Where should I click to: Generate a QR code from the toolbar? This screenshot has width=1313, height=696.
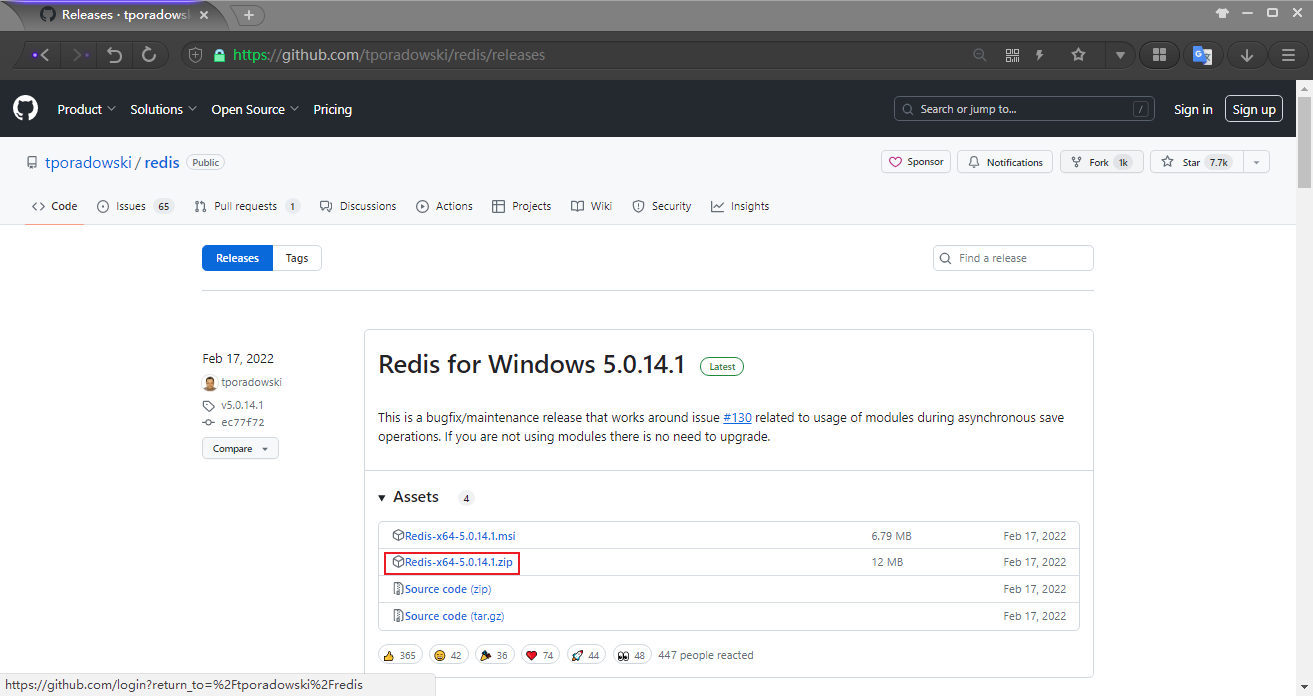coord(1012,54)
